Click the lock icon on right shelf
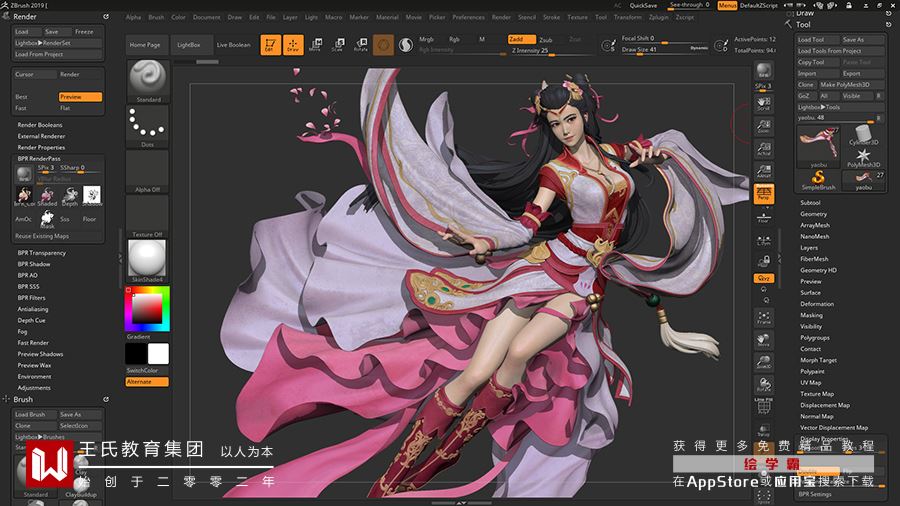Viewport: 900px width, 506px height. tap(763, 262)
